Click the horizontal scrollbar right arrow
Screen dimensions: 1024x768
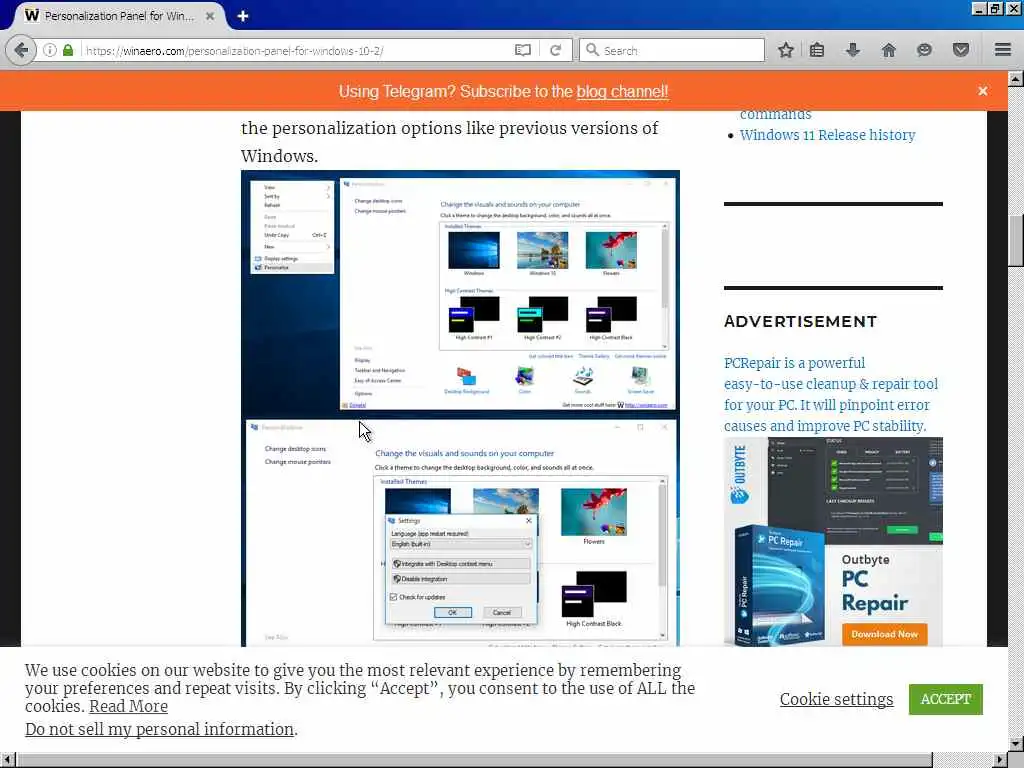[x=1000, y=760]
